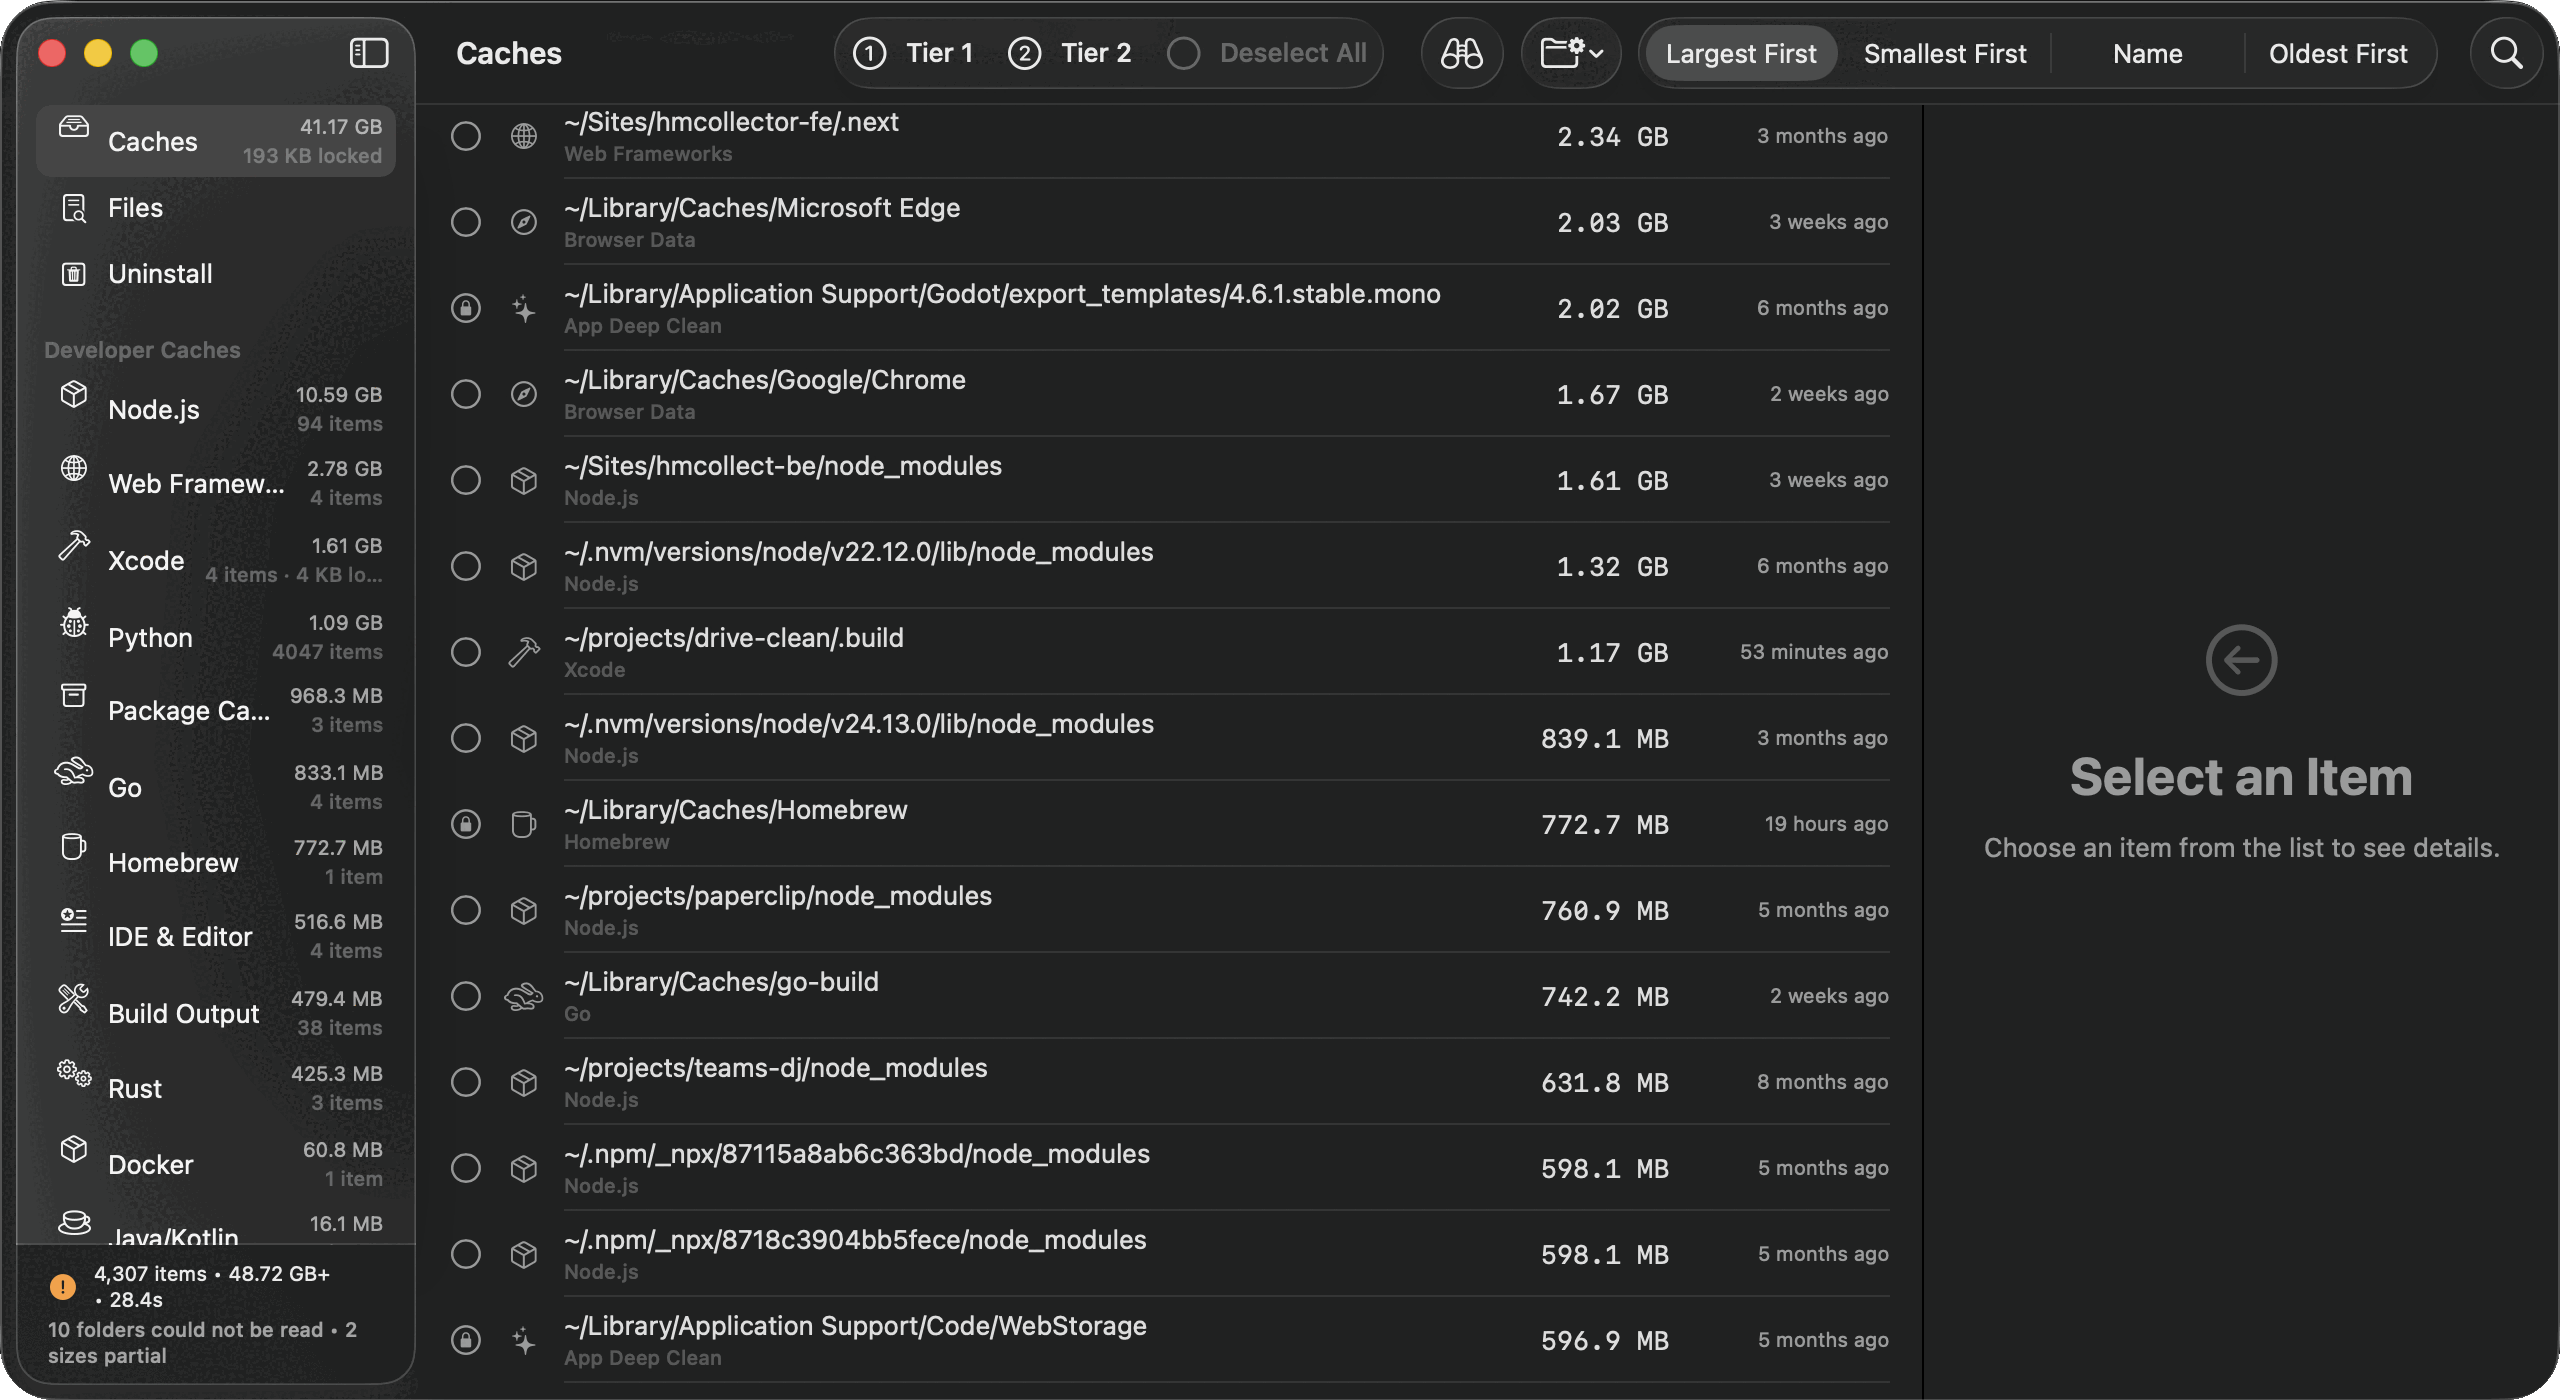Select the paperclip/node_modules row circle
Image resolution: width=2560 pixels, height=1400 pixels.
tap(466, 910)
